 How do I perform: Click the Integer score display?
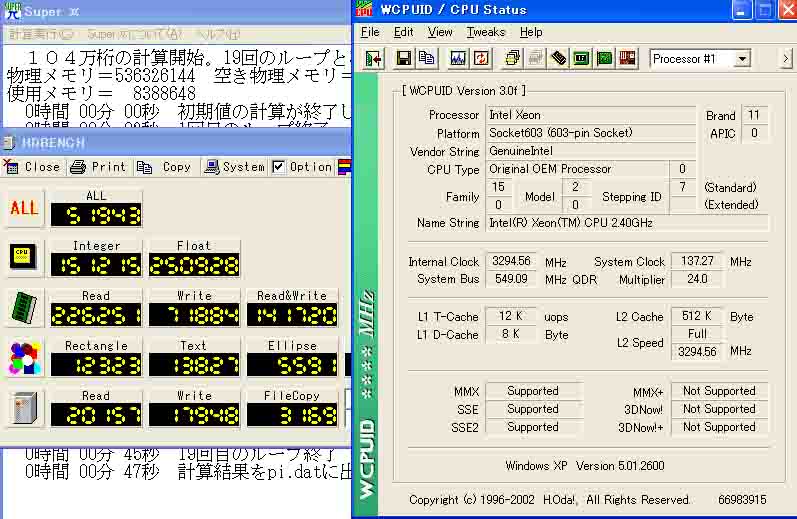click(96, 265)
